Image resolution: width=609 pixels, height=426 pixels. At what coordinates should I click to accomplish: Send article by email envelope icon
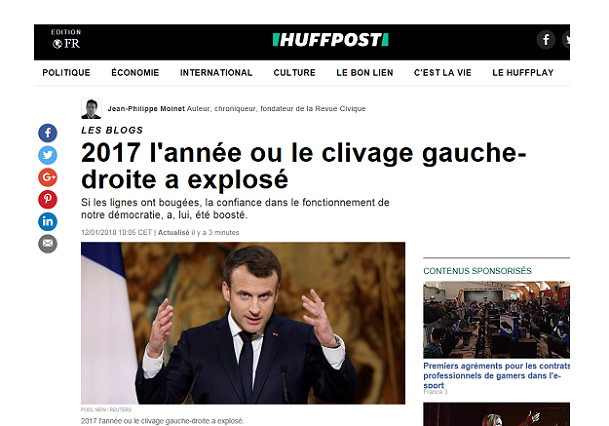point(47,243)
